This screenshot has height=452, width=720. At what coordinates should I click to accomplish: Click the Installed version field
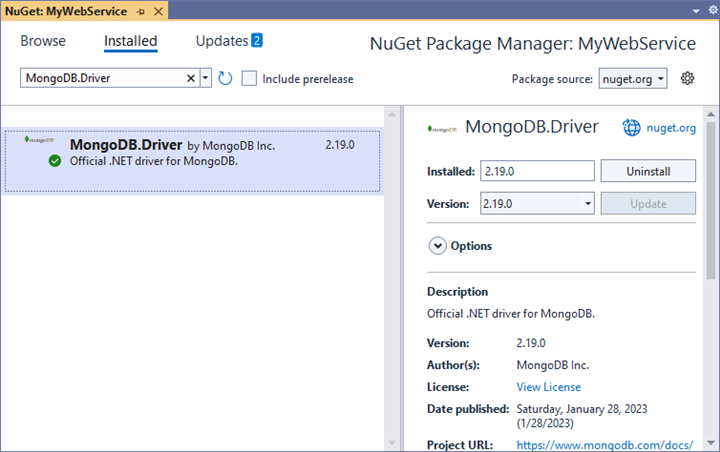click(537, 171)
